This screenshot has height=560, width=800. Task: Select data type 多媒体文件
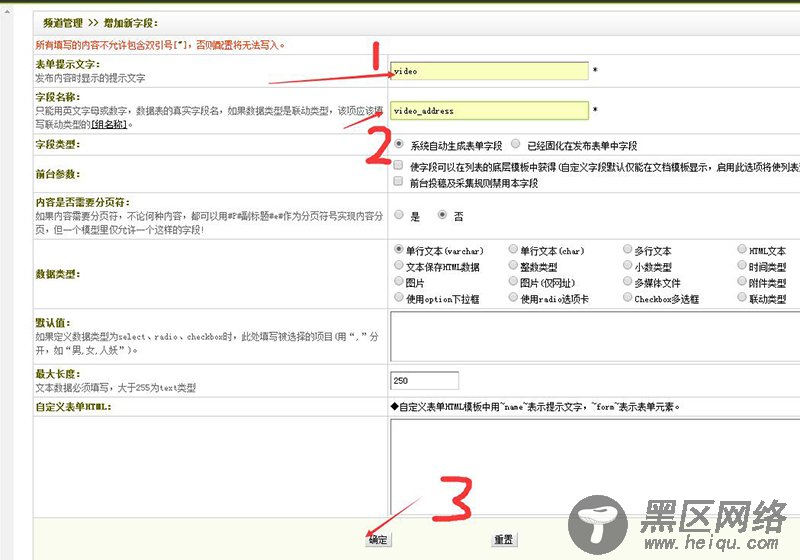[x=628, y=281]
